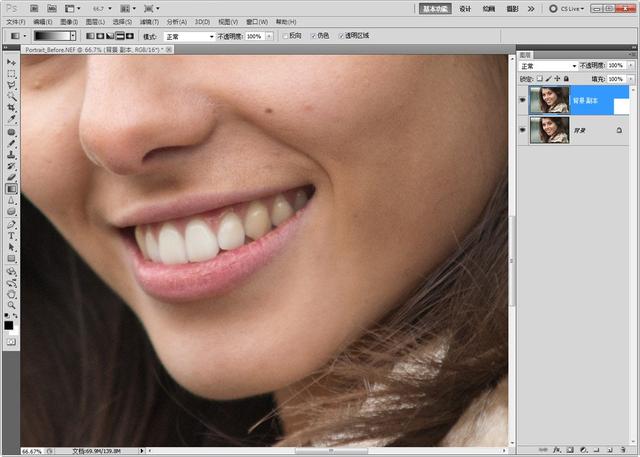640x457 pixels.
Task: Select the Lasso tool
Action: [11, 85]
